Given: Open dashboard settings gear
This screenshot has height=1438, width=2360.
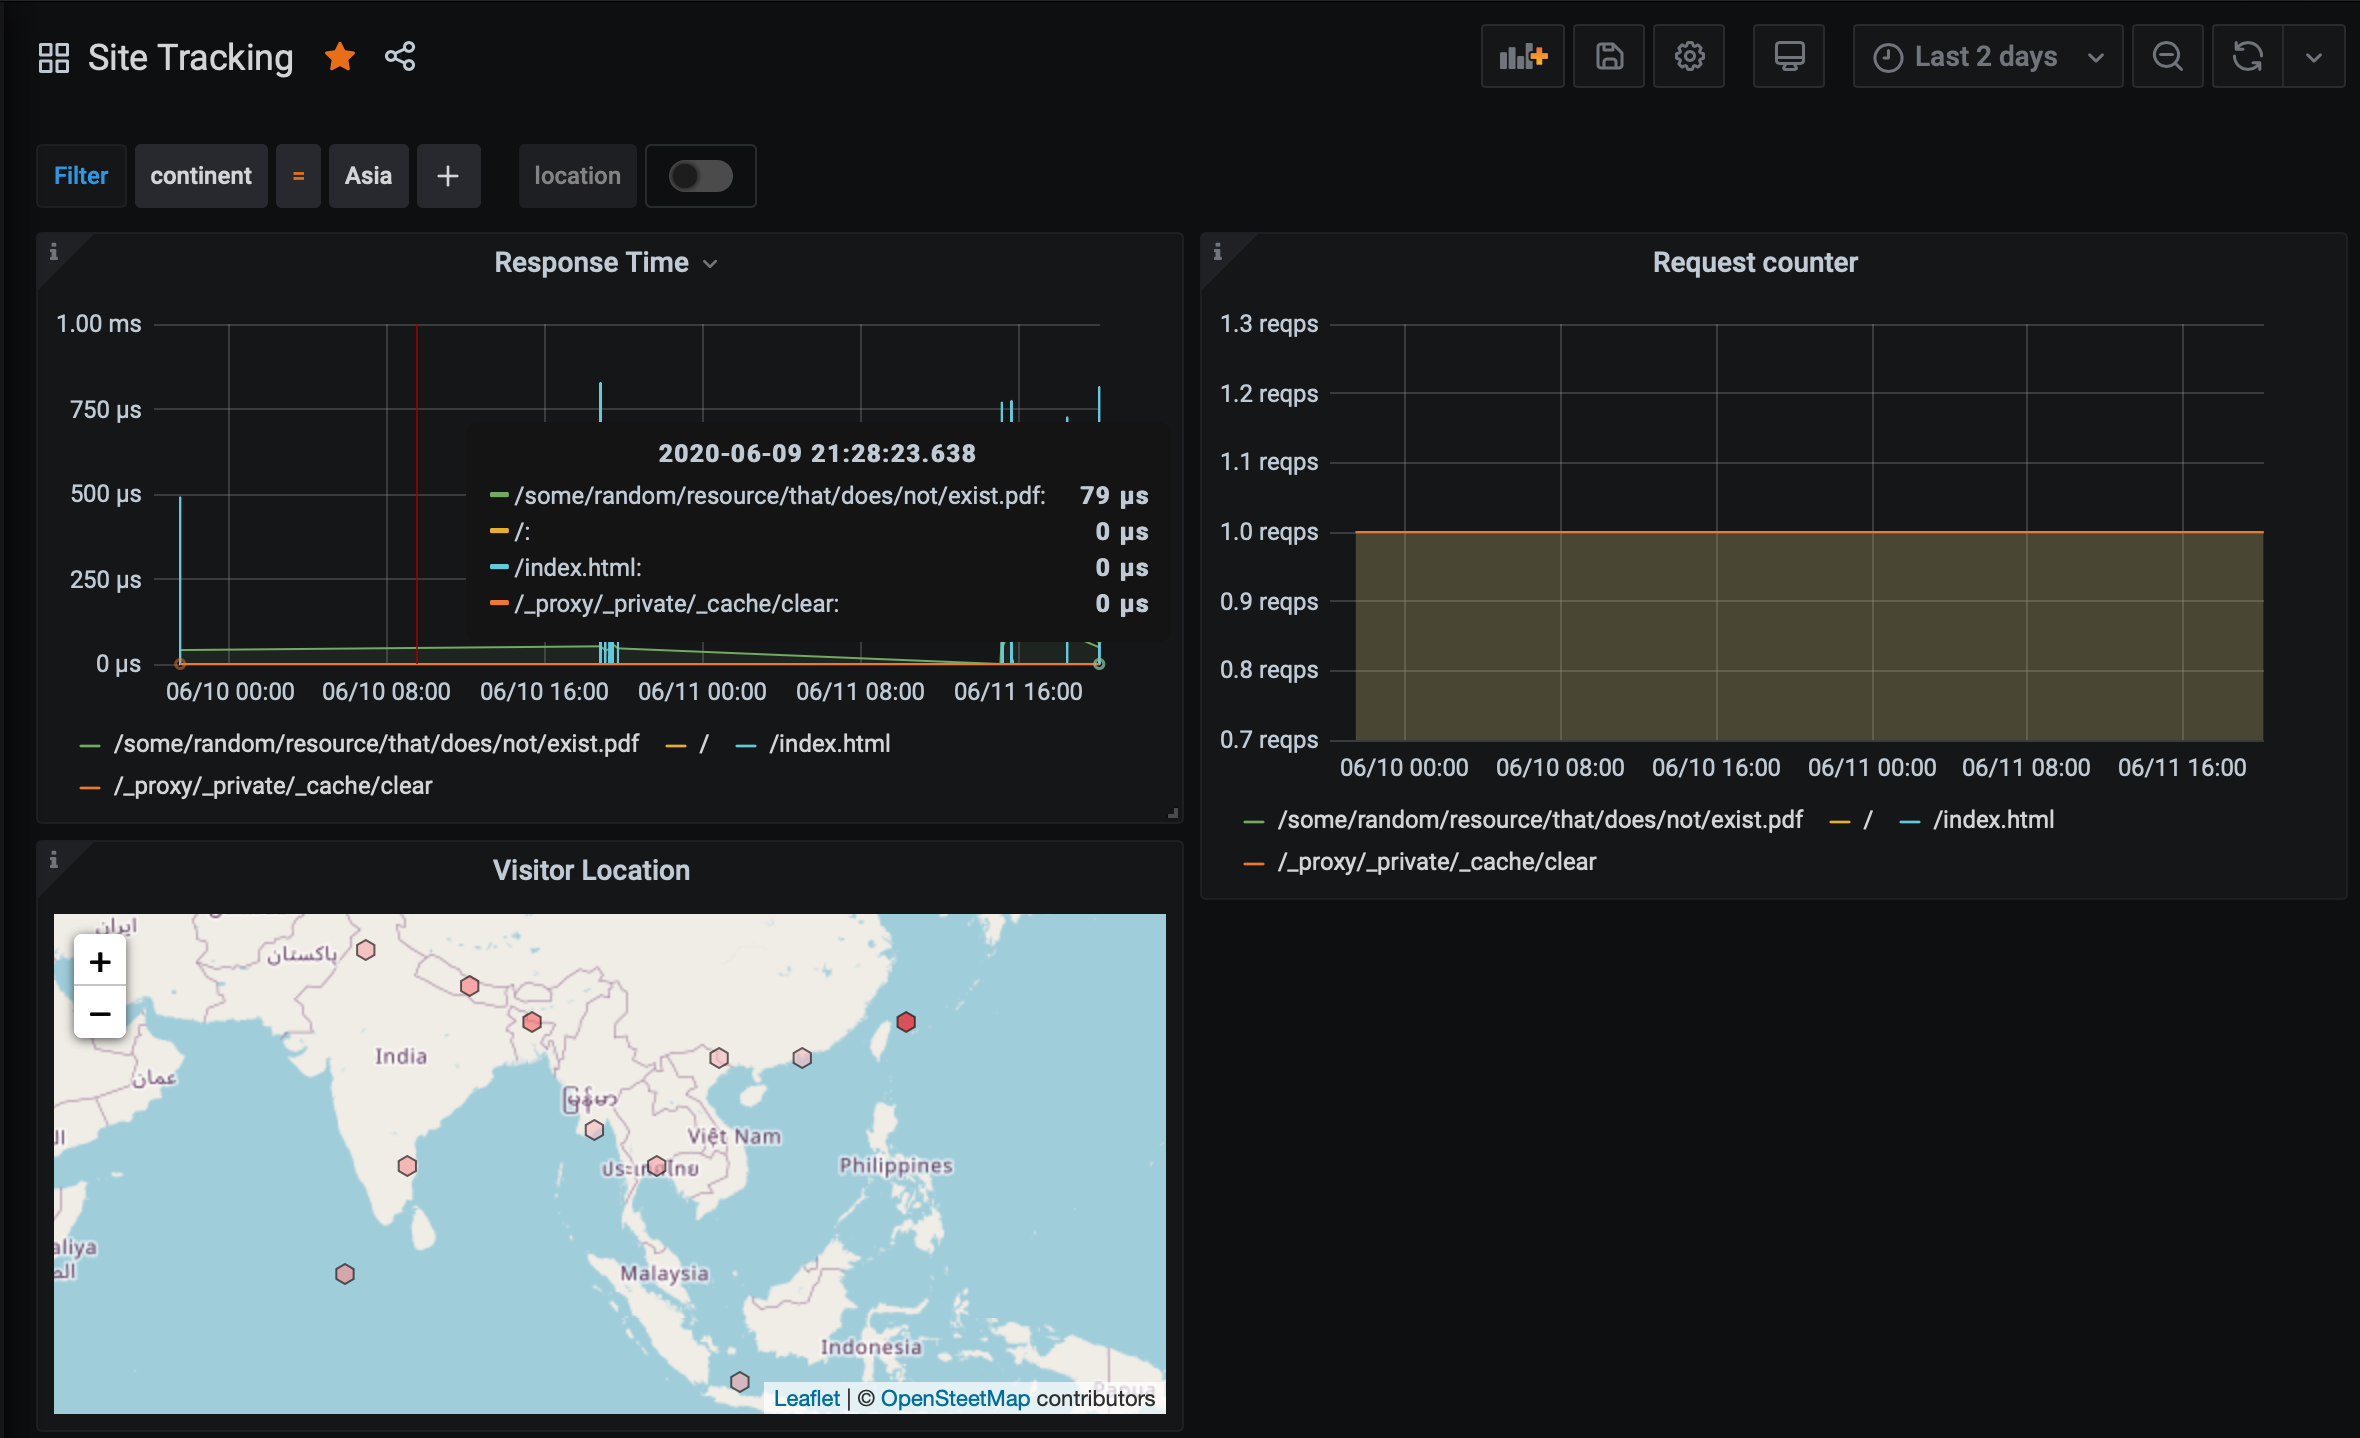Looking at the screenshot, I should 1689,57.
